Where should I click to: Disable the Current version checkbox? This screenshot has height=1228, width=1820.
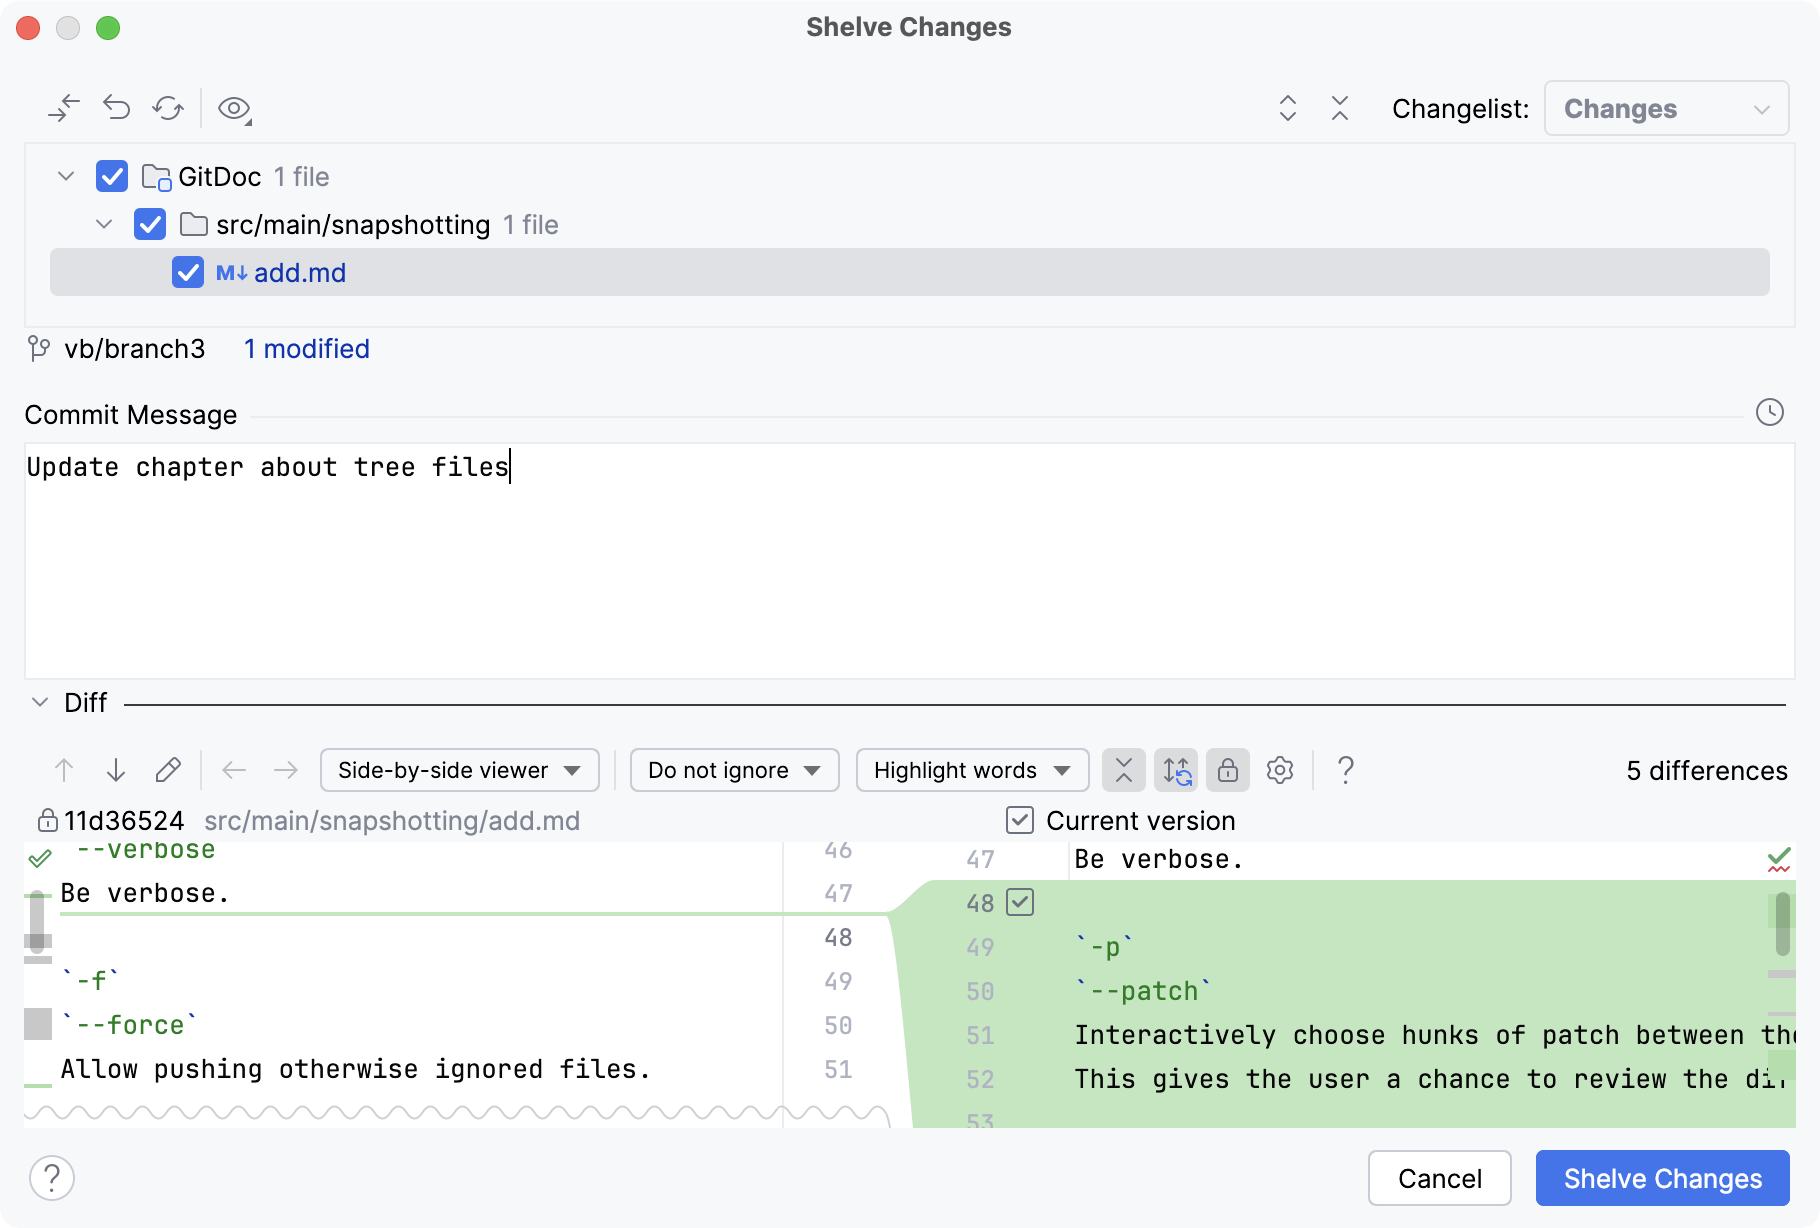(1020, 820)
